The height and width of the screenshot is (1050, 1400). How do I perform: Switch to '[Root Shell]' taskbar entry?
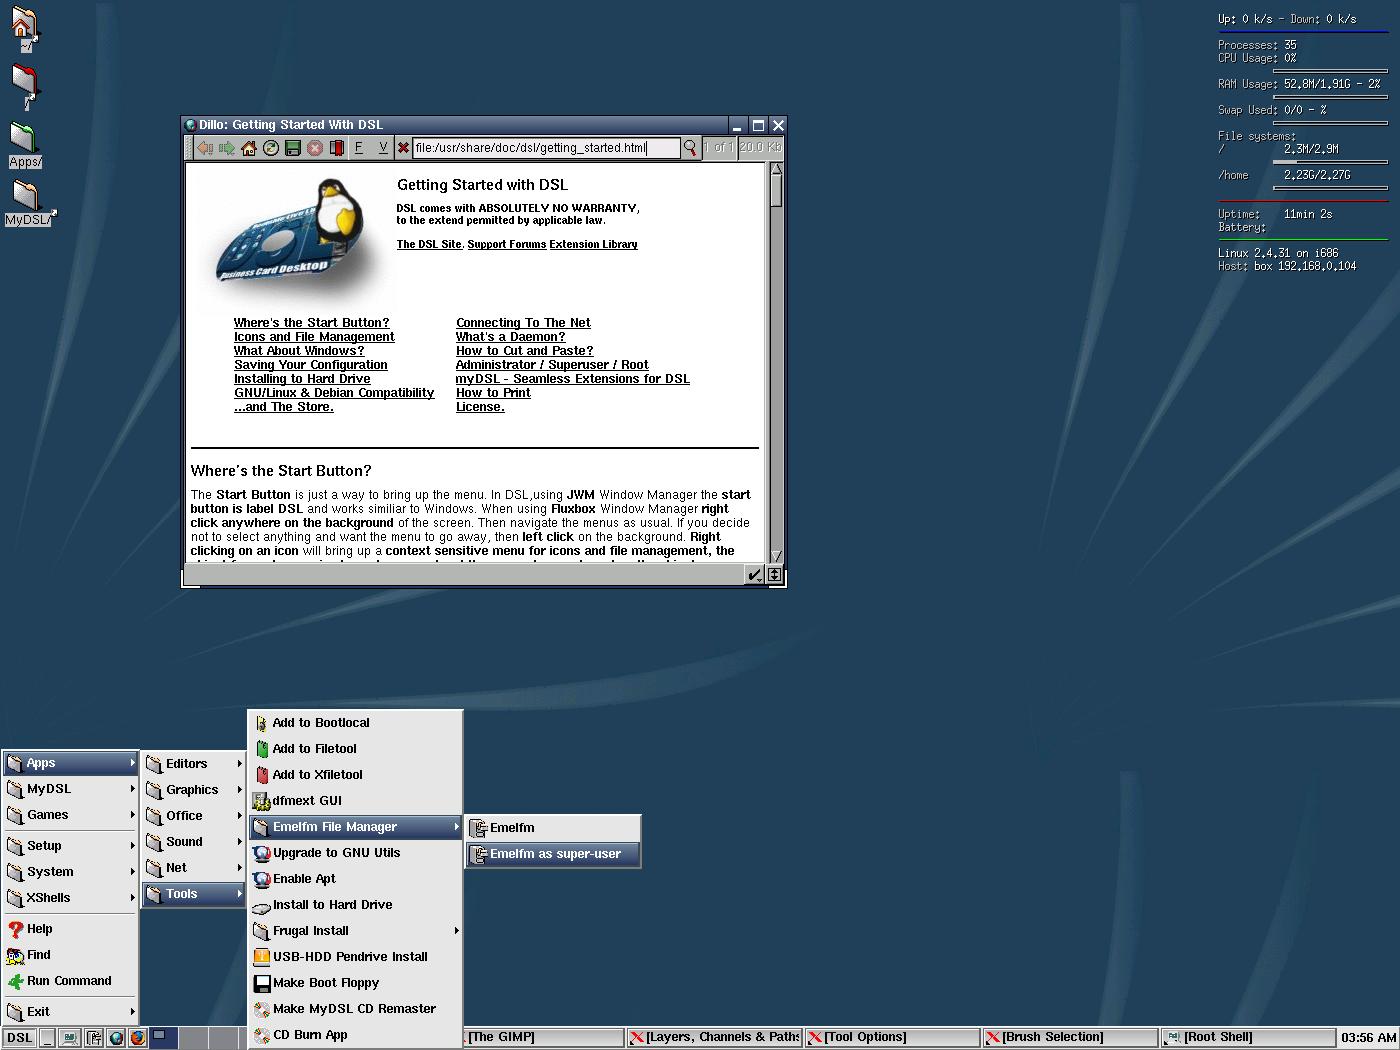[x=1247, y=1038]
